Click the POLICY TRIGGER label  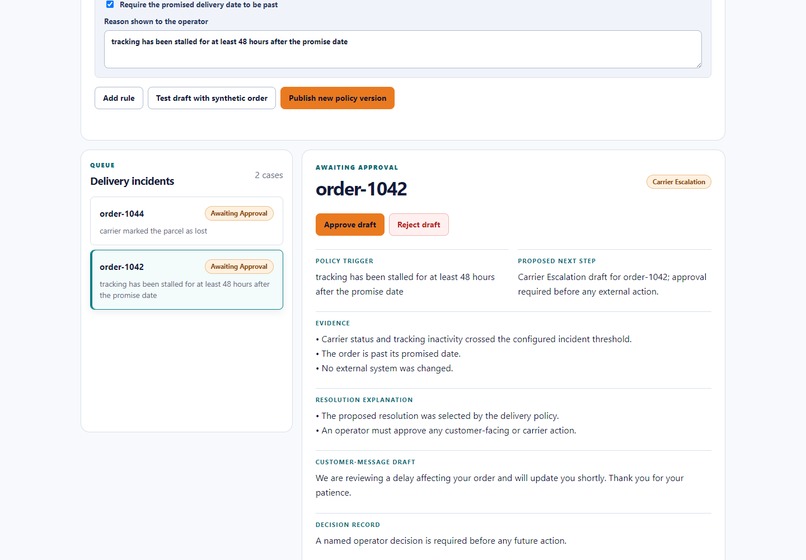click(x=344, y=261)
